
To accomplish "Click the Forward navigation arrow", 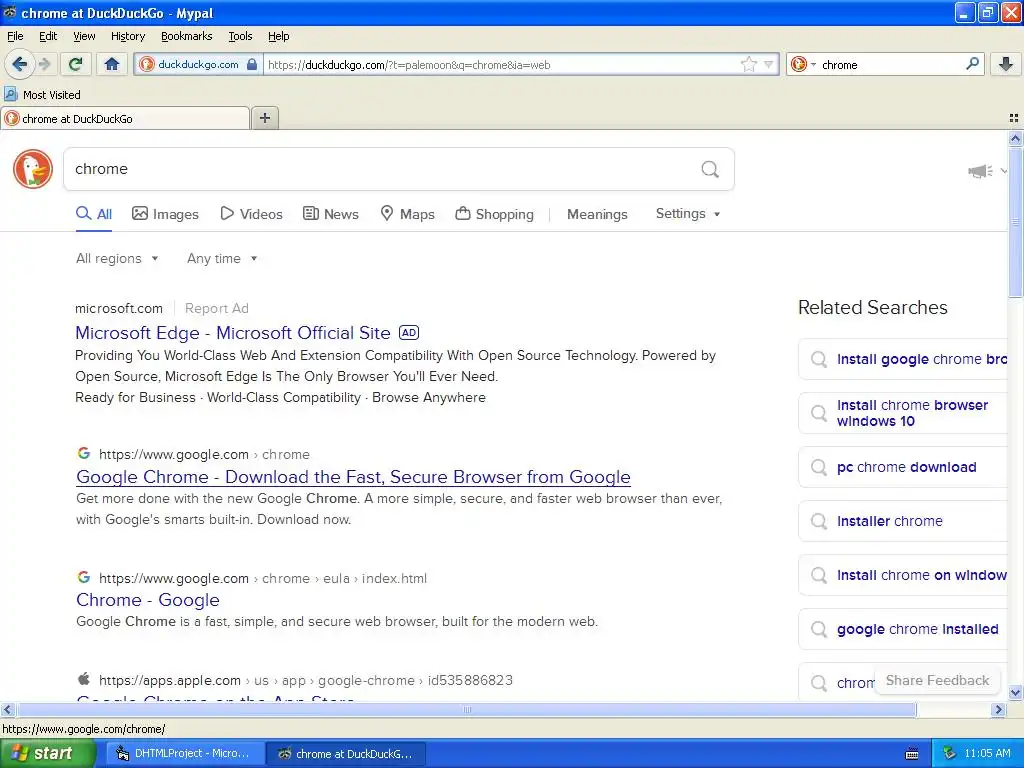I will coord(45,64).
